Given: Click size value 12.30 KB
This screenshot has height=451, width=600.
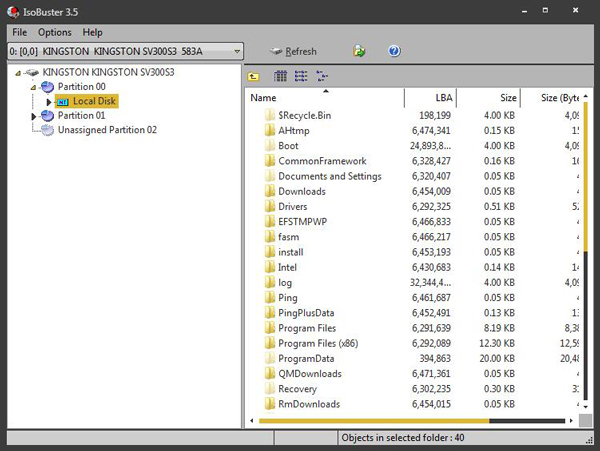Looking at the screenshot, I should (497, 343).
